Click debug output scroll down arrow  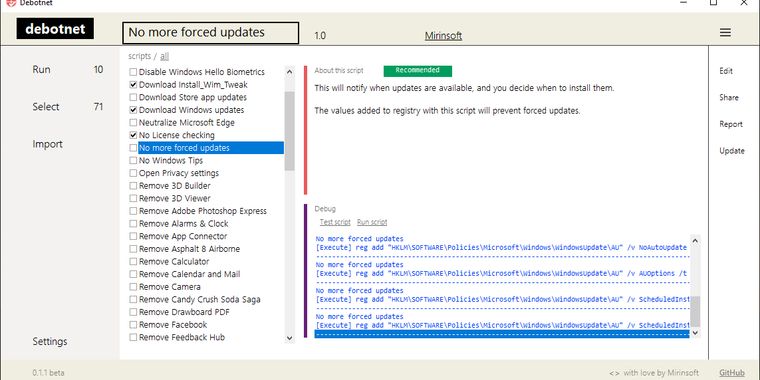[x=695, y=332]
